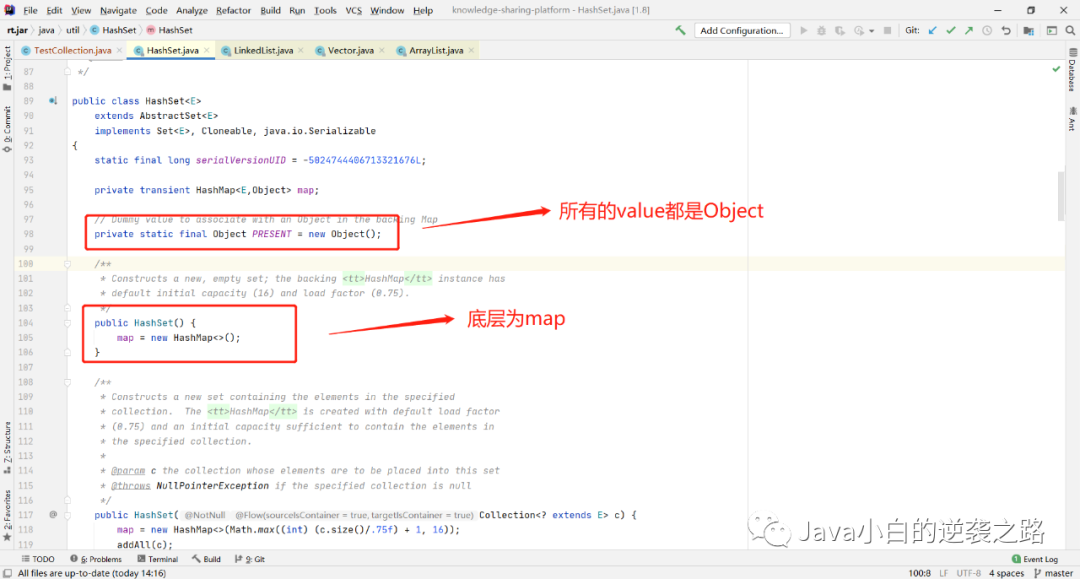Switch to the Vector.java tab

(350, 50)
